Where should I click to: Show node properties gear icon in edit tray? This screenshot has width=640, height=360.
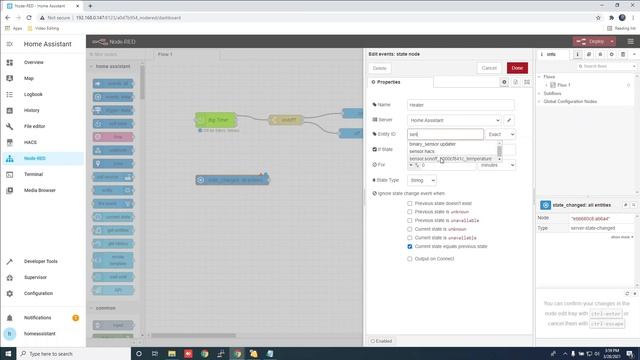coord(504,82)
